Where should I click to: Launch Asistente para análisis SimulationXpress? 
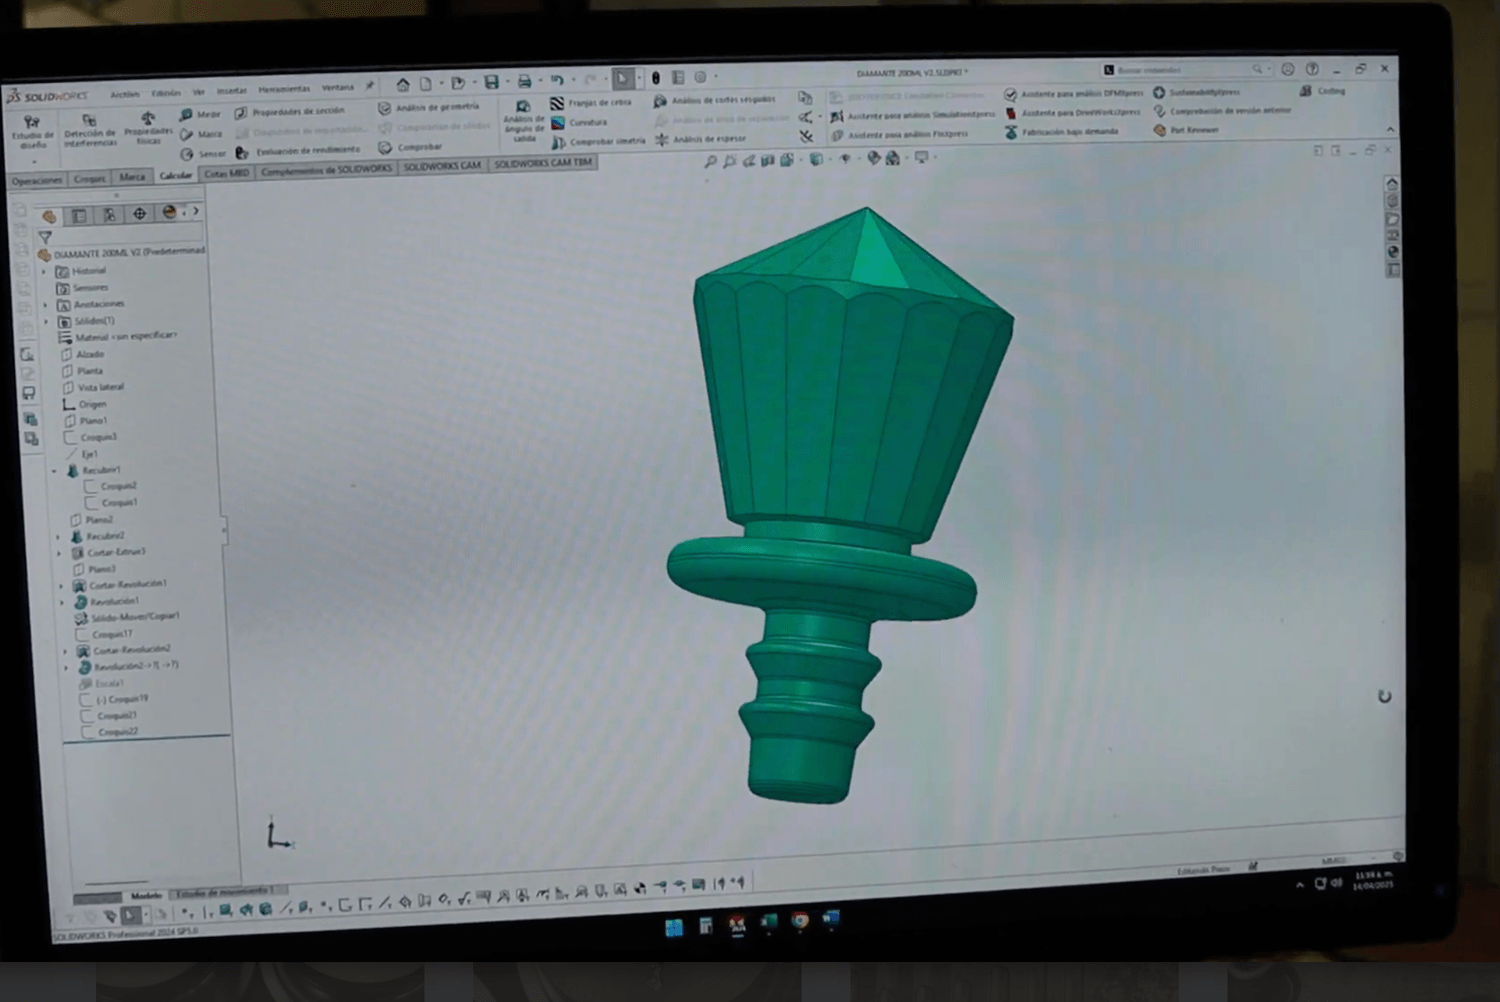click(913, 115)
